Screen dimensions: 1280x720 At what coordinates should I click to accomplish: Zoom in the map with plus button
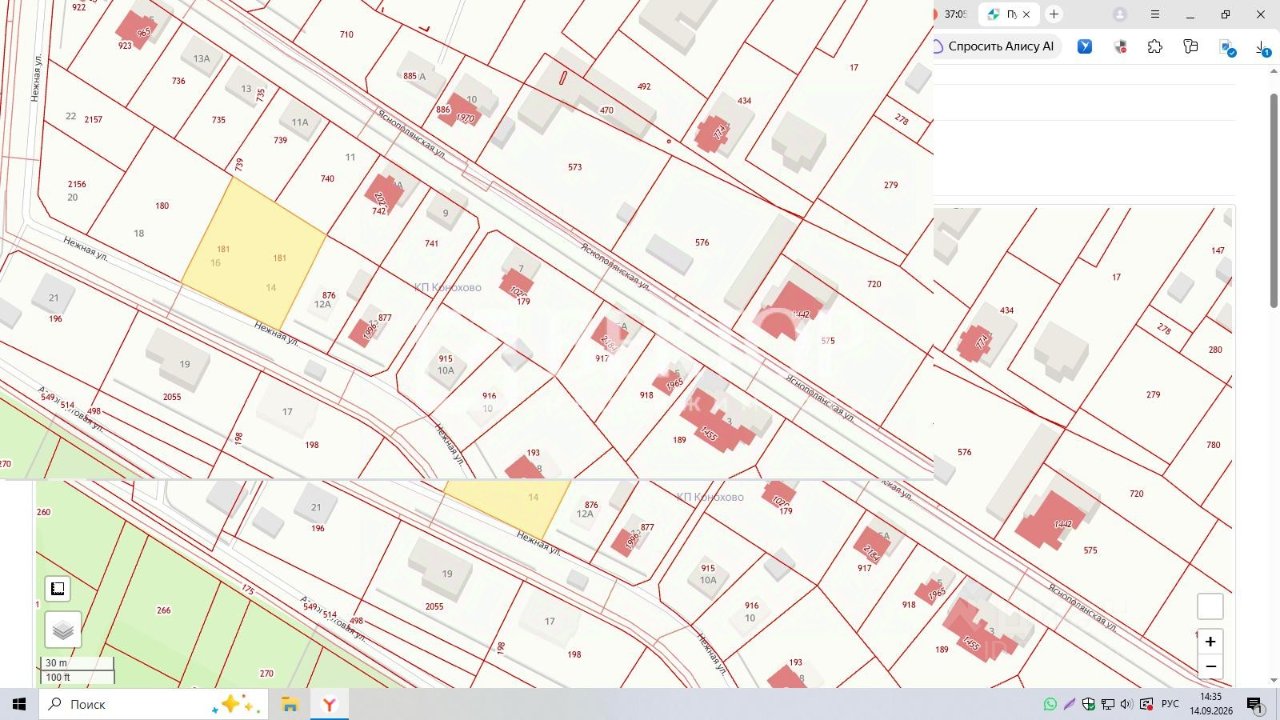click(x=1210, y=642)
